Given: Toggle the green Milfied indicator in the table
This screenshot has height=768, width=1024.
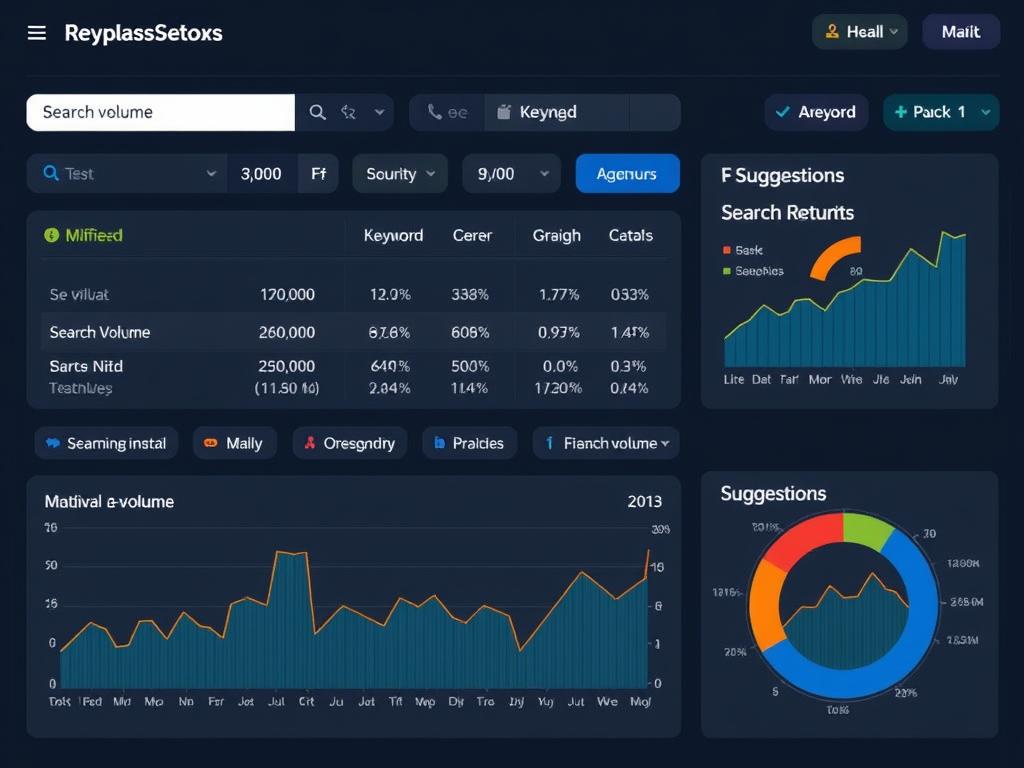Looking at the screenshot, I should tap(52, 235).
